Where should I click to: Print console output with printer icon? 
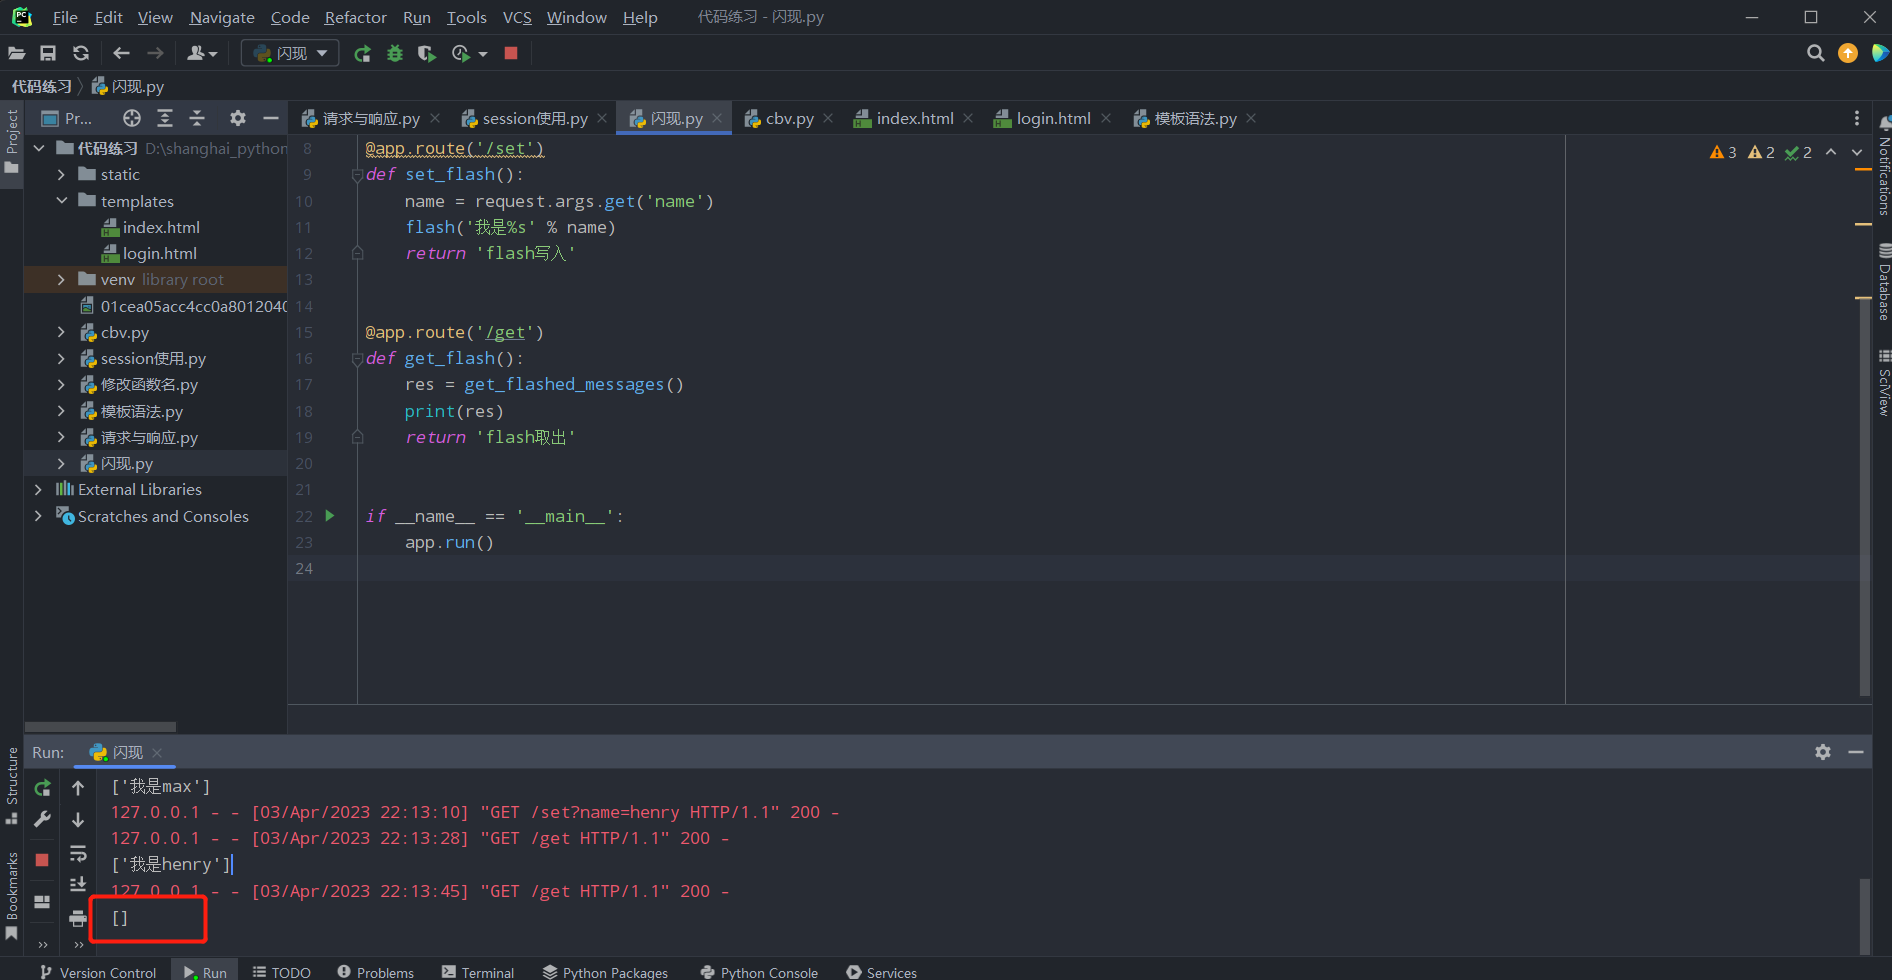pyautogui.click(x=78, y=918)
